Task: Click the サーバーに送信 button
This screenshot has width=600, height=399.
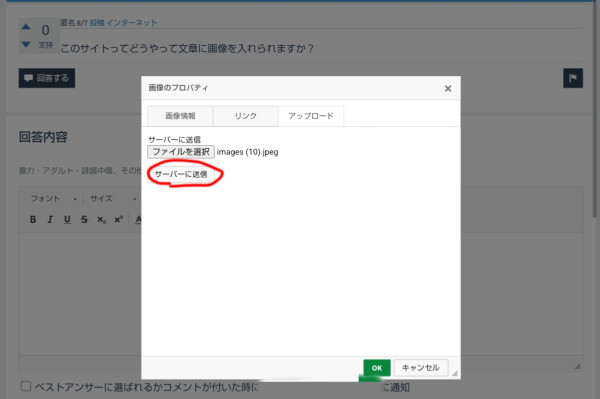Action: [181, 174]
